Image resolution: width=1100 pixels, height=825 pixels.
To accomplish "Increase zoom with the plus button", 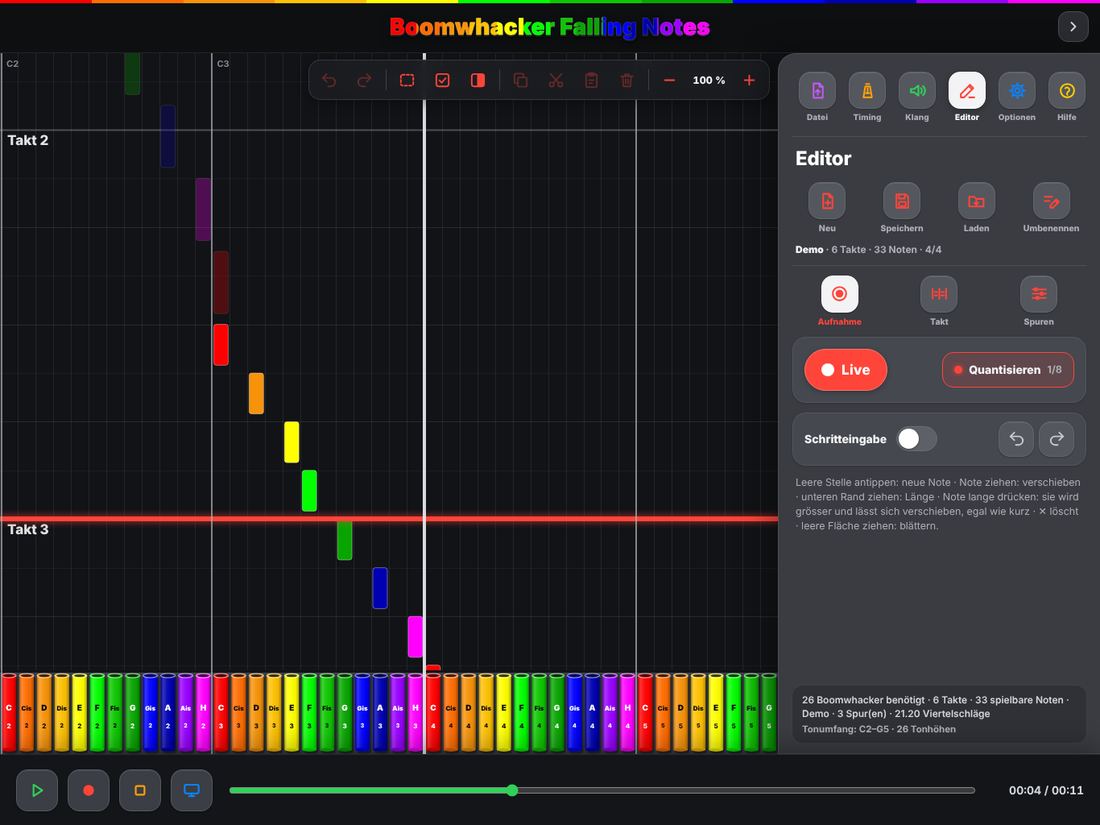I will [749, 81].
